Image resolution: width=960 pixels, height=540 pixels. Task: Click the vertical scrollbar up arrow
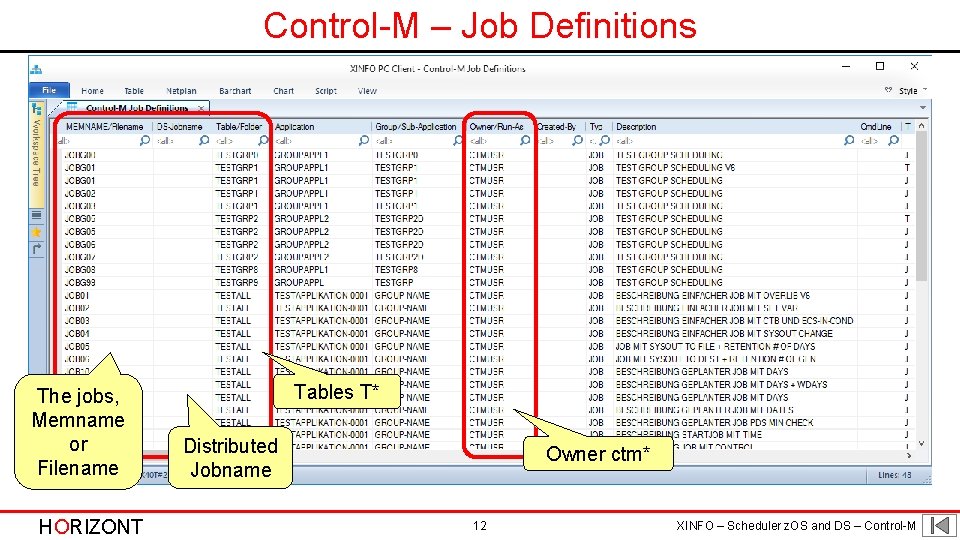pos(921,126)
